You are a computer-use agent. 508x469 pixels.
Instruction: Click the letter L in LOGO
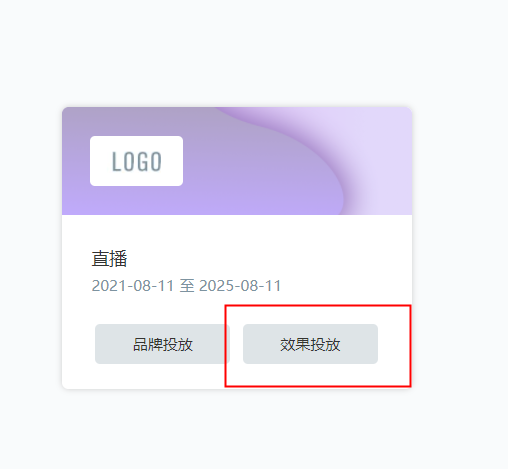click(116, 161)
